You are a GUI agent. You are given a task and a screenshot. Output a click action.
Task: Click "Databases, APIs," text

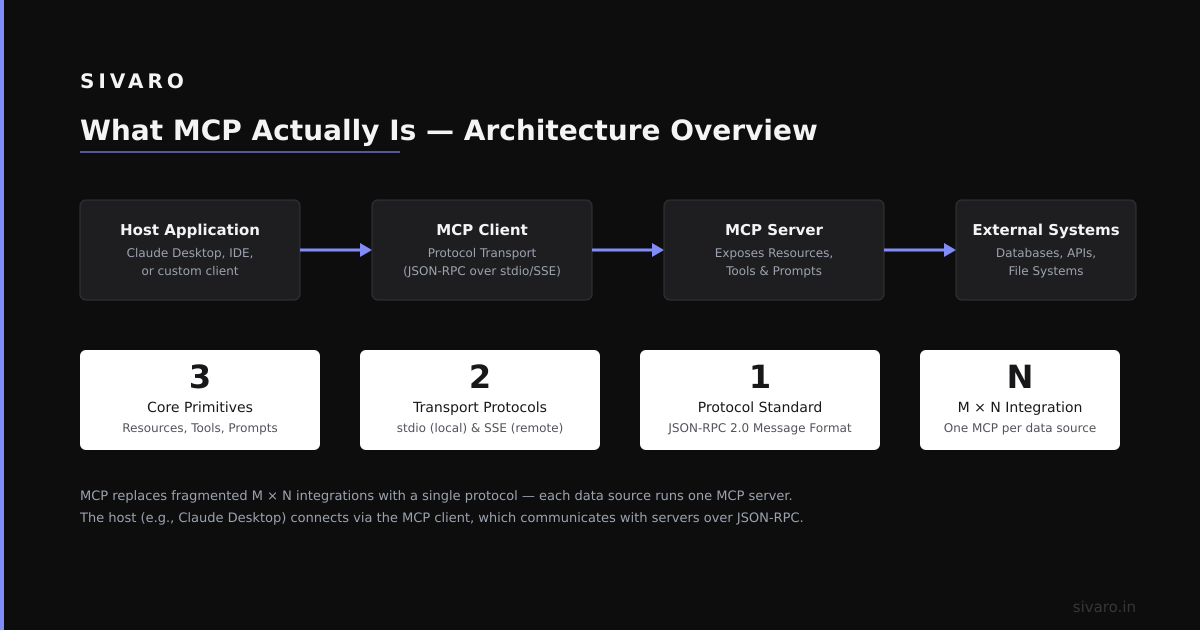(1046, 253)
